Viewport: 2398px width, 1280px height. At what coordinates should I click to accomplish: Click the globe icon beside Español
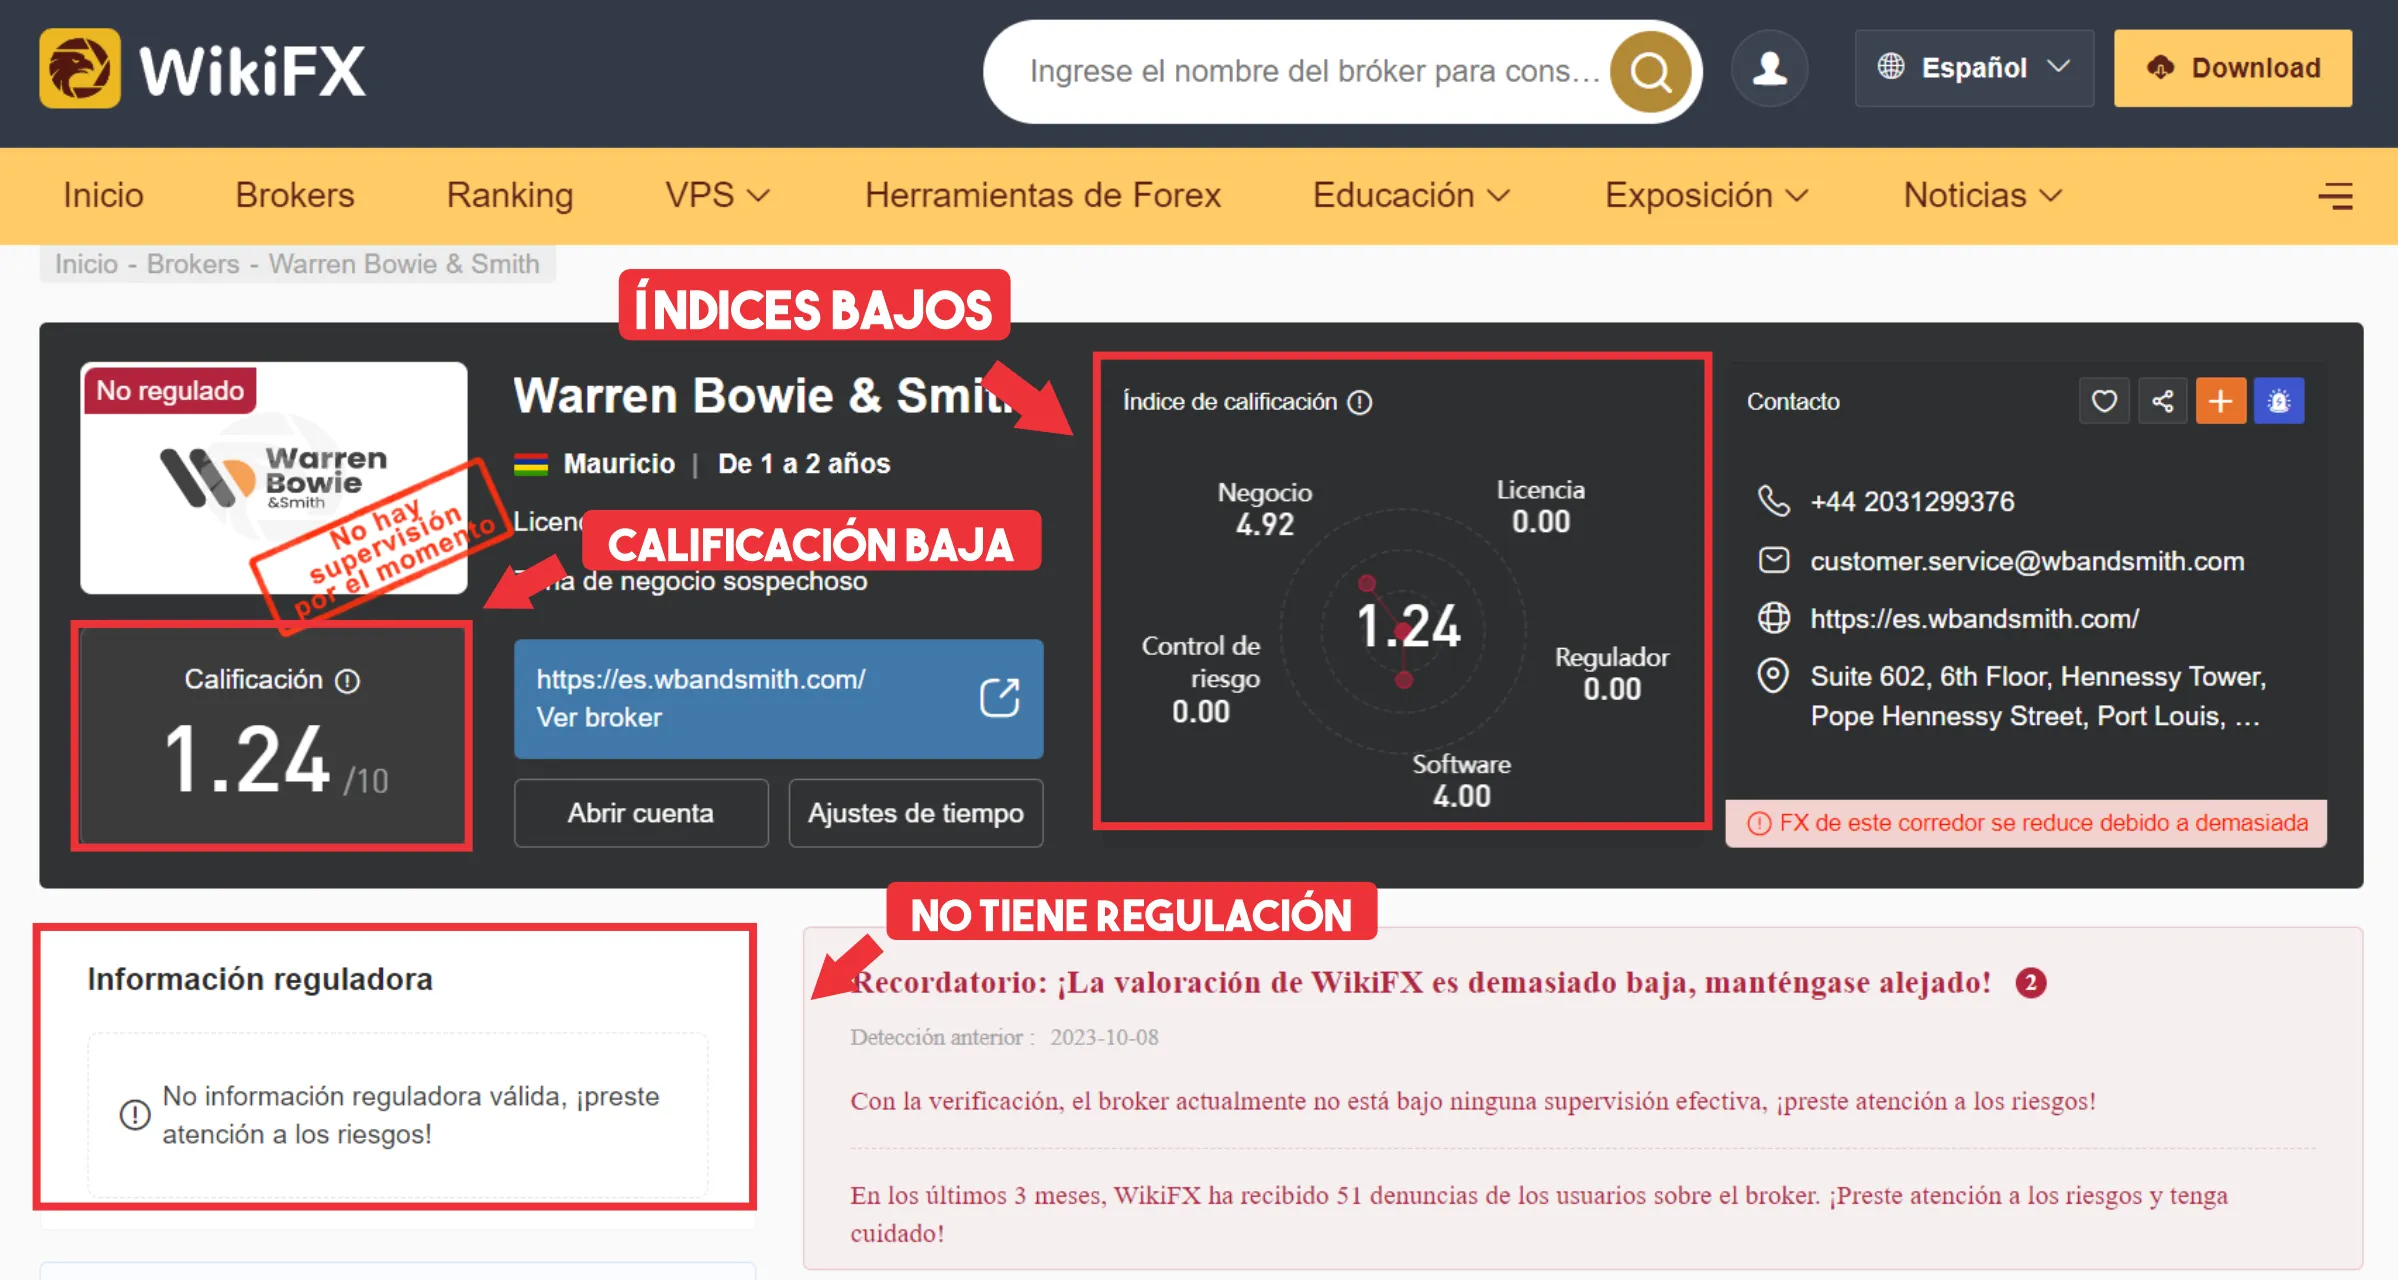pos(1890,66)
